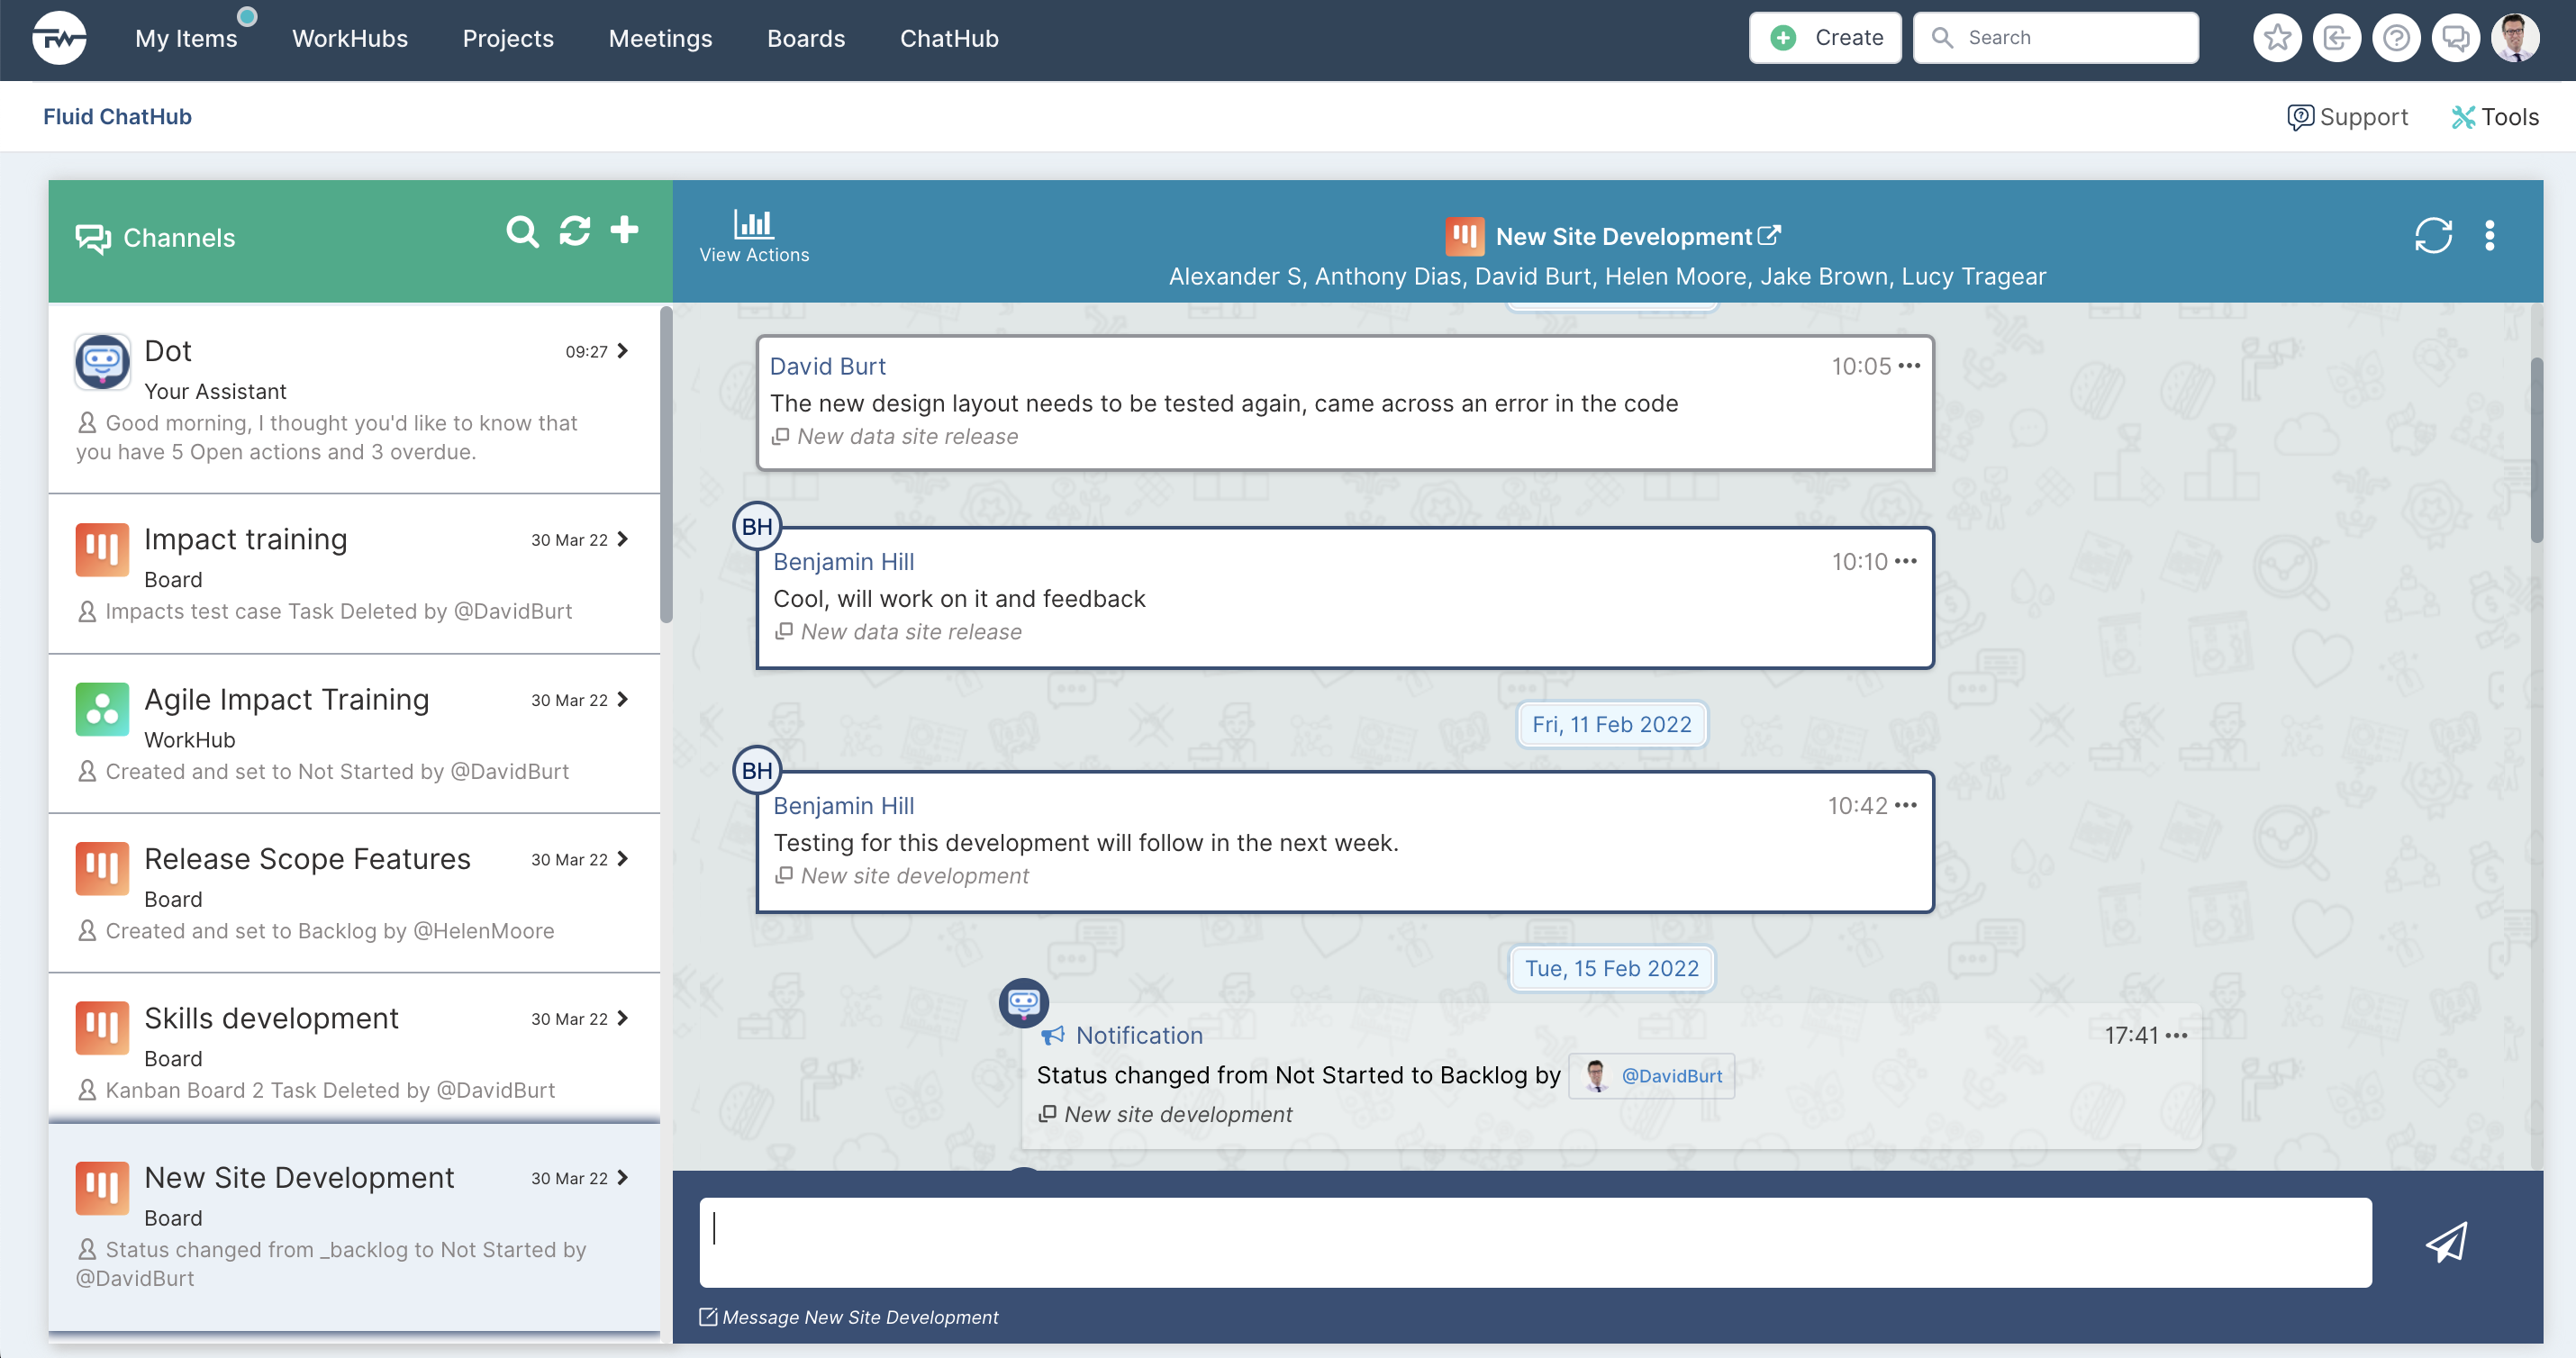Click the Release Scope Features board icon
2576x1358 pixels.
(x=102, y=868)
